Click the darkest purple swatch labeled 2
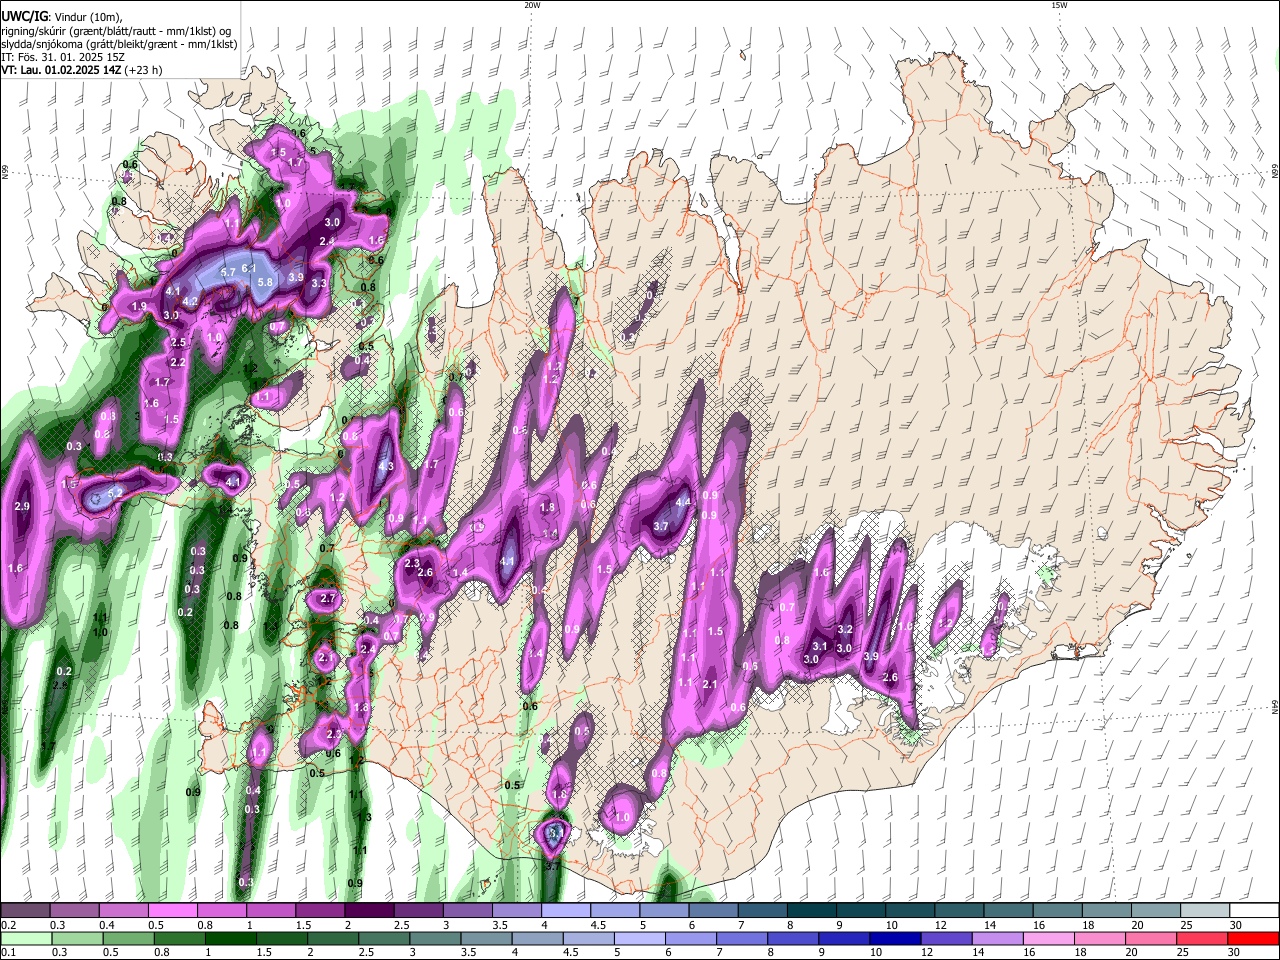The height and width of the screenshot is (960, 1280). point(369,911)
